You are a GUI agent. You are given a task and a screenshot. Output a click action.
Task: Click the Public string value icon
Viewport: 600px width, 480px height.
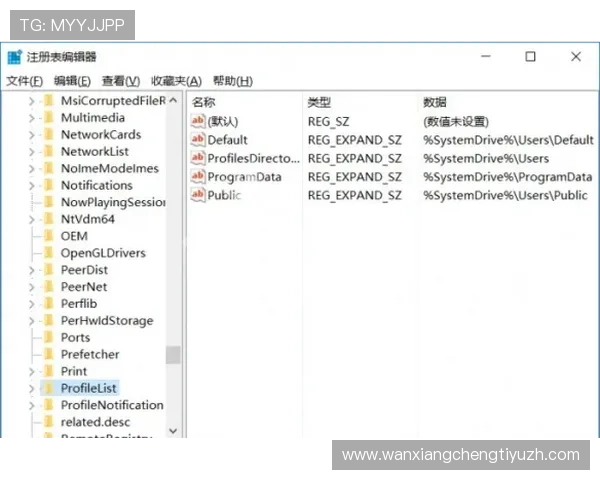(198, 194)
